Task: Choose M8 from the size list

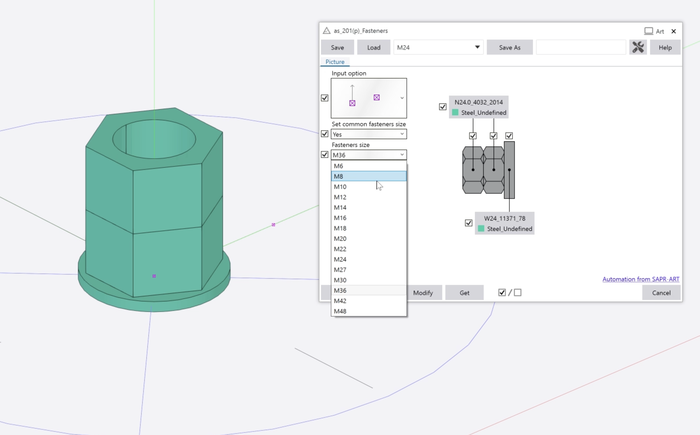Action: coord(369,176)
